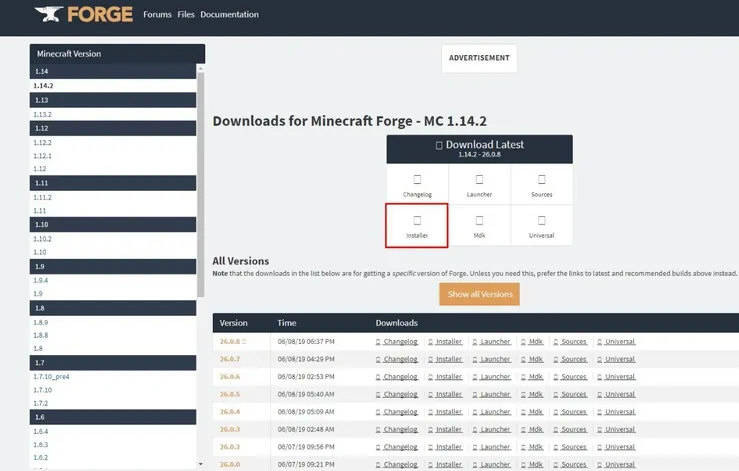
Task: Collapse the 1.14 version group header
Action: point(113,71)
